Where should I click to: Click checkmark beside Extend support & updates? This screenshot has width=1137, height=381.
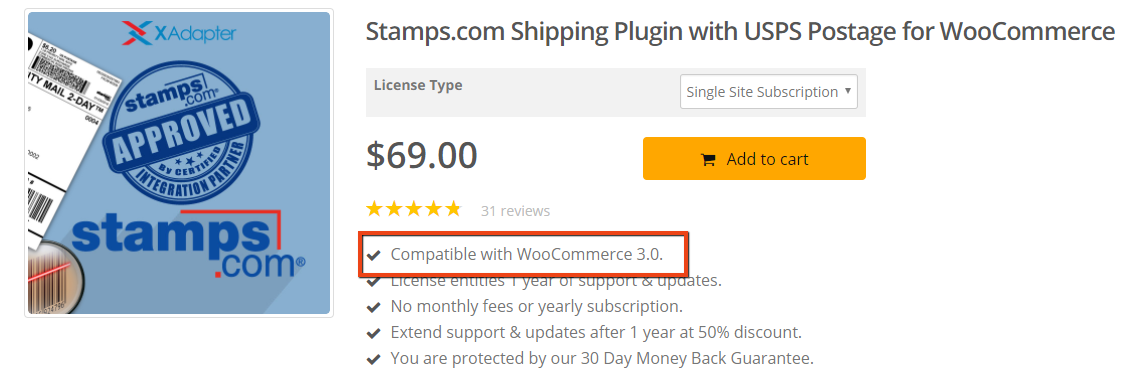pos(374,333)
